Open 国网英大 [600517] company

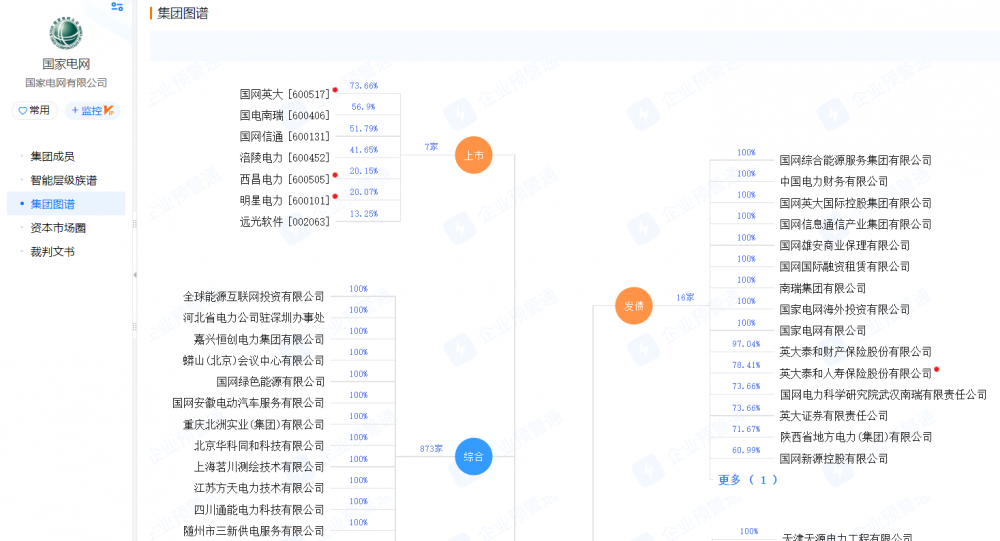[x=284, y=94]
